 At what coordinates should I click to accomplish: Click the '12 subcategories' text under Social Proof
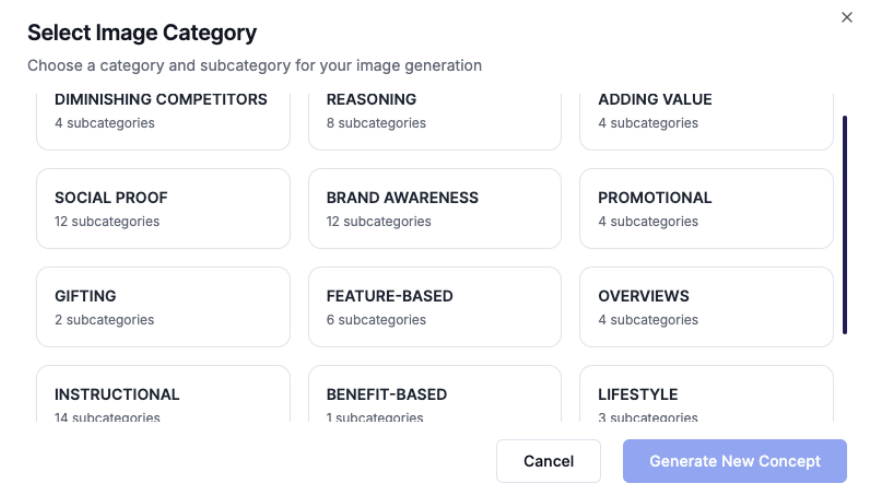tap(107, 221)
